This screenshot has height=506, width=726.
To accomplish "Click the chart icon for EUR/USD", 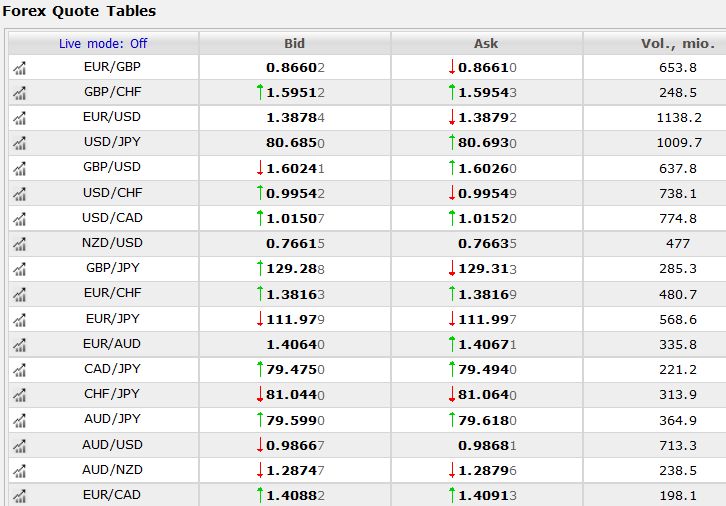I will click(x=20, y=118).
